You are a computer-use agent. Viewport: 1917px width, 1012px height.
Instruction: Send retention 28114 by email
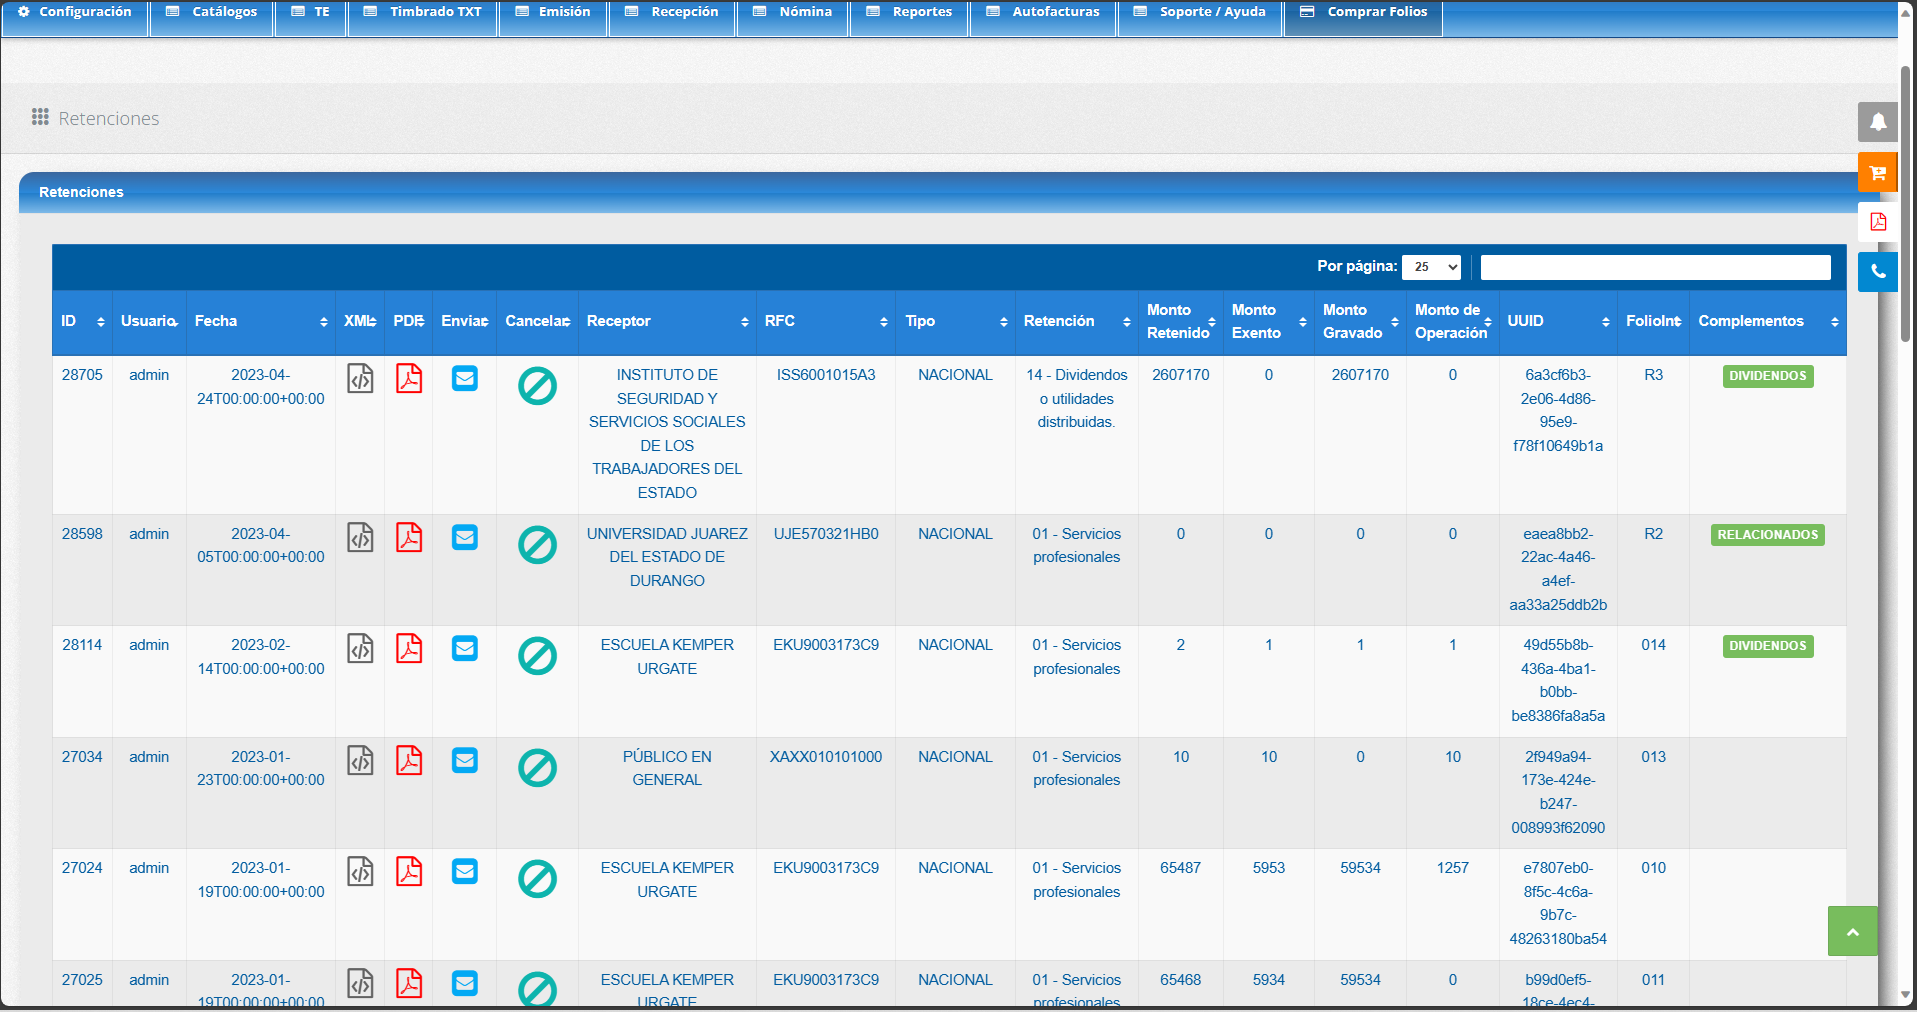[465, 649]
